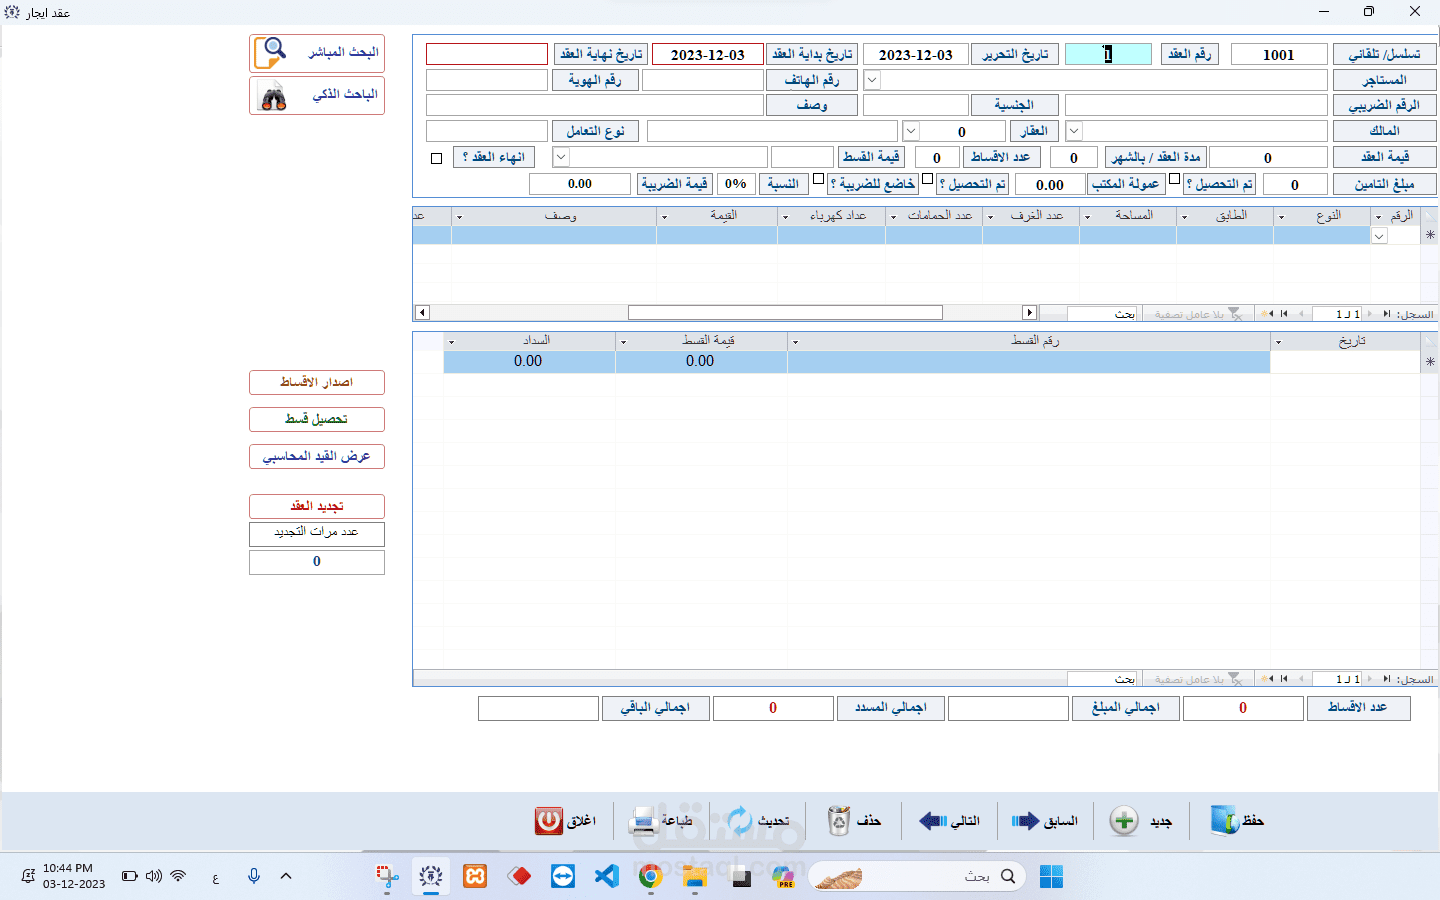
Task: Click the Windows Start button
Action: tap(1051, 877)
